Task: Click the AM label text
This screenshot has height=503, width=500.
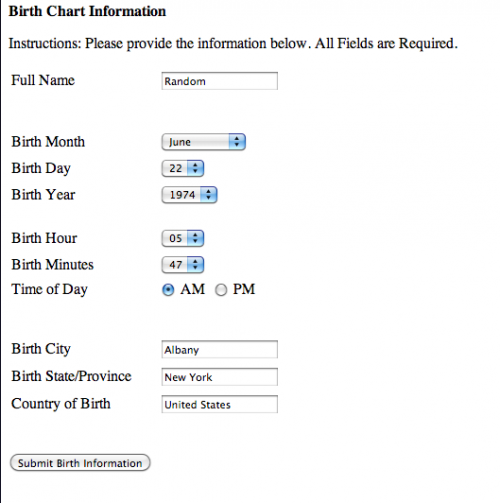Action: [193, 289]
